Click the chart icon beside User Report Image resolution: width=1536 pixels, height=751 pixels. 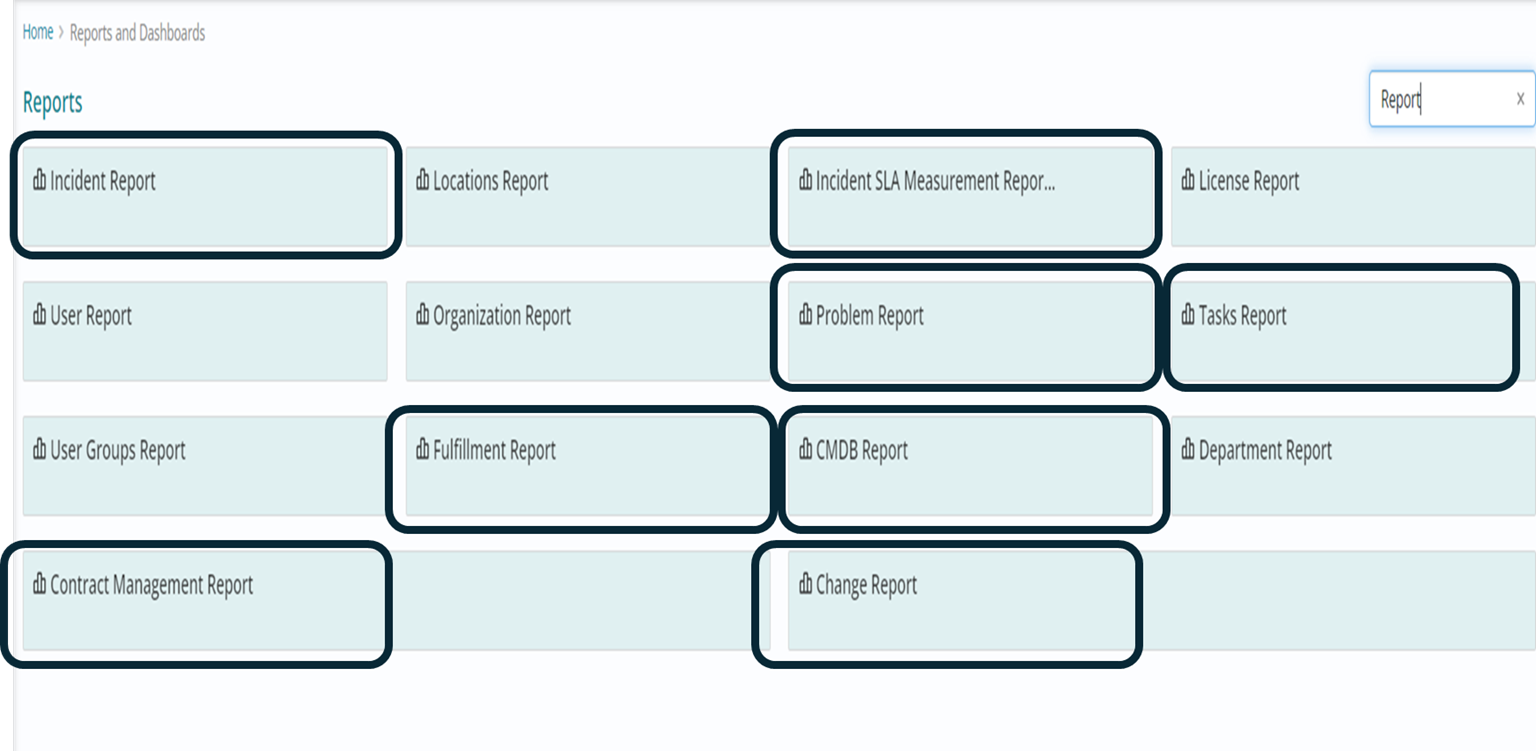pyautogui.click(x=40, y=316)
